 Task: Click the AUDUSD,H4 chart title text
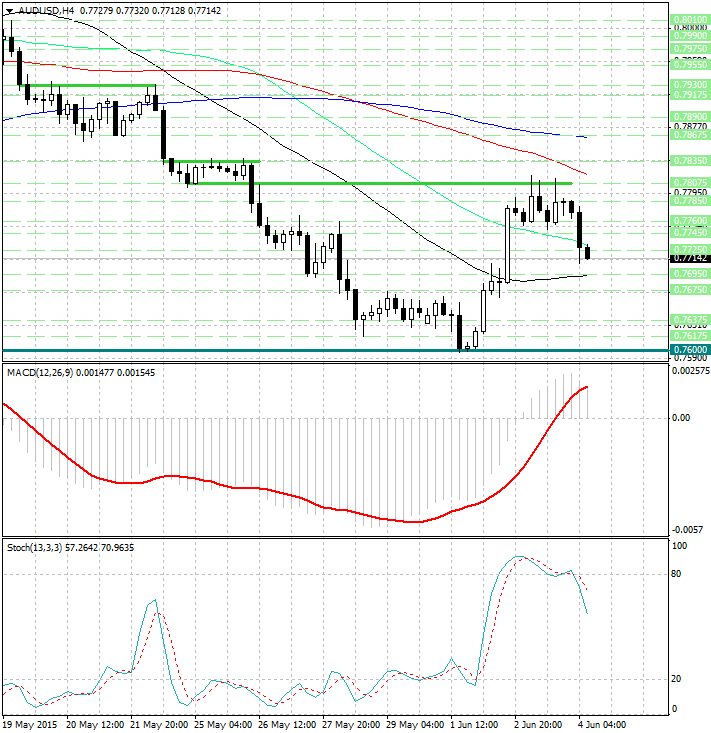tap(44, 11)
